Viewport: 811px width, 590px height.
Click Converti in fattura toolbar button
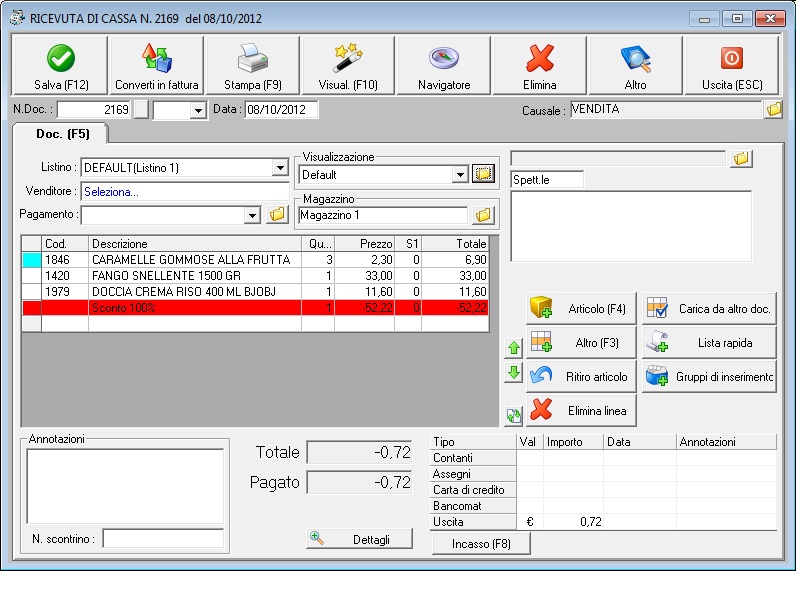pyautogui.click(x=156, y=66)
